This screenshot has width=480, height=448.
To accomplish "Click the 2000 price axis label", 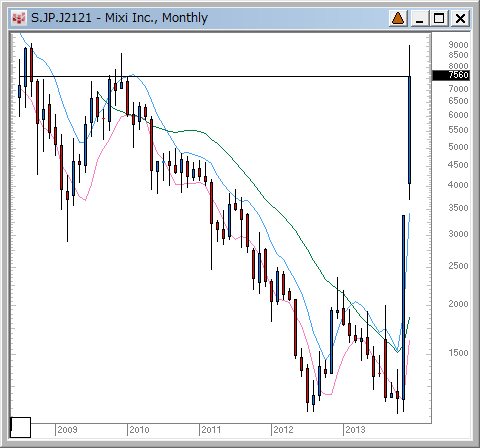I will point(458,304).
